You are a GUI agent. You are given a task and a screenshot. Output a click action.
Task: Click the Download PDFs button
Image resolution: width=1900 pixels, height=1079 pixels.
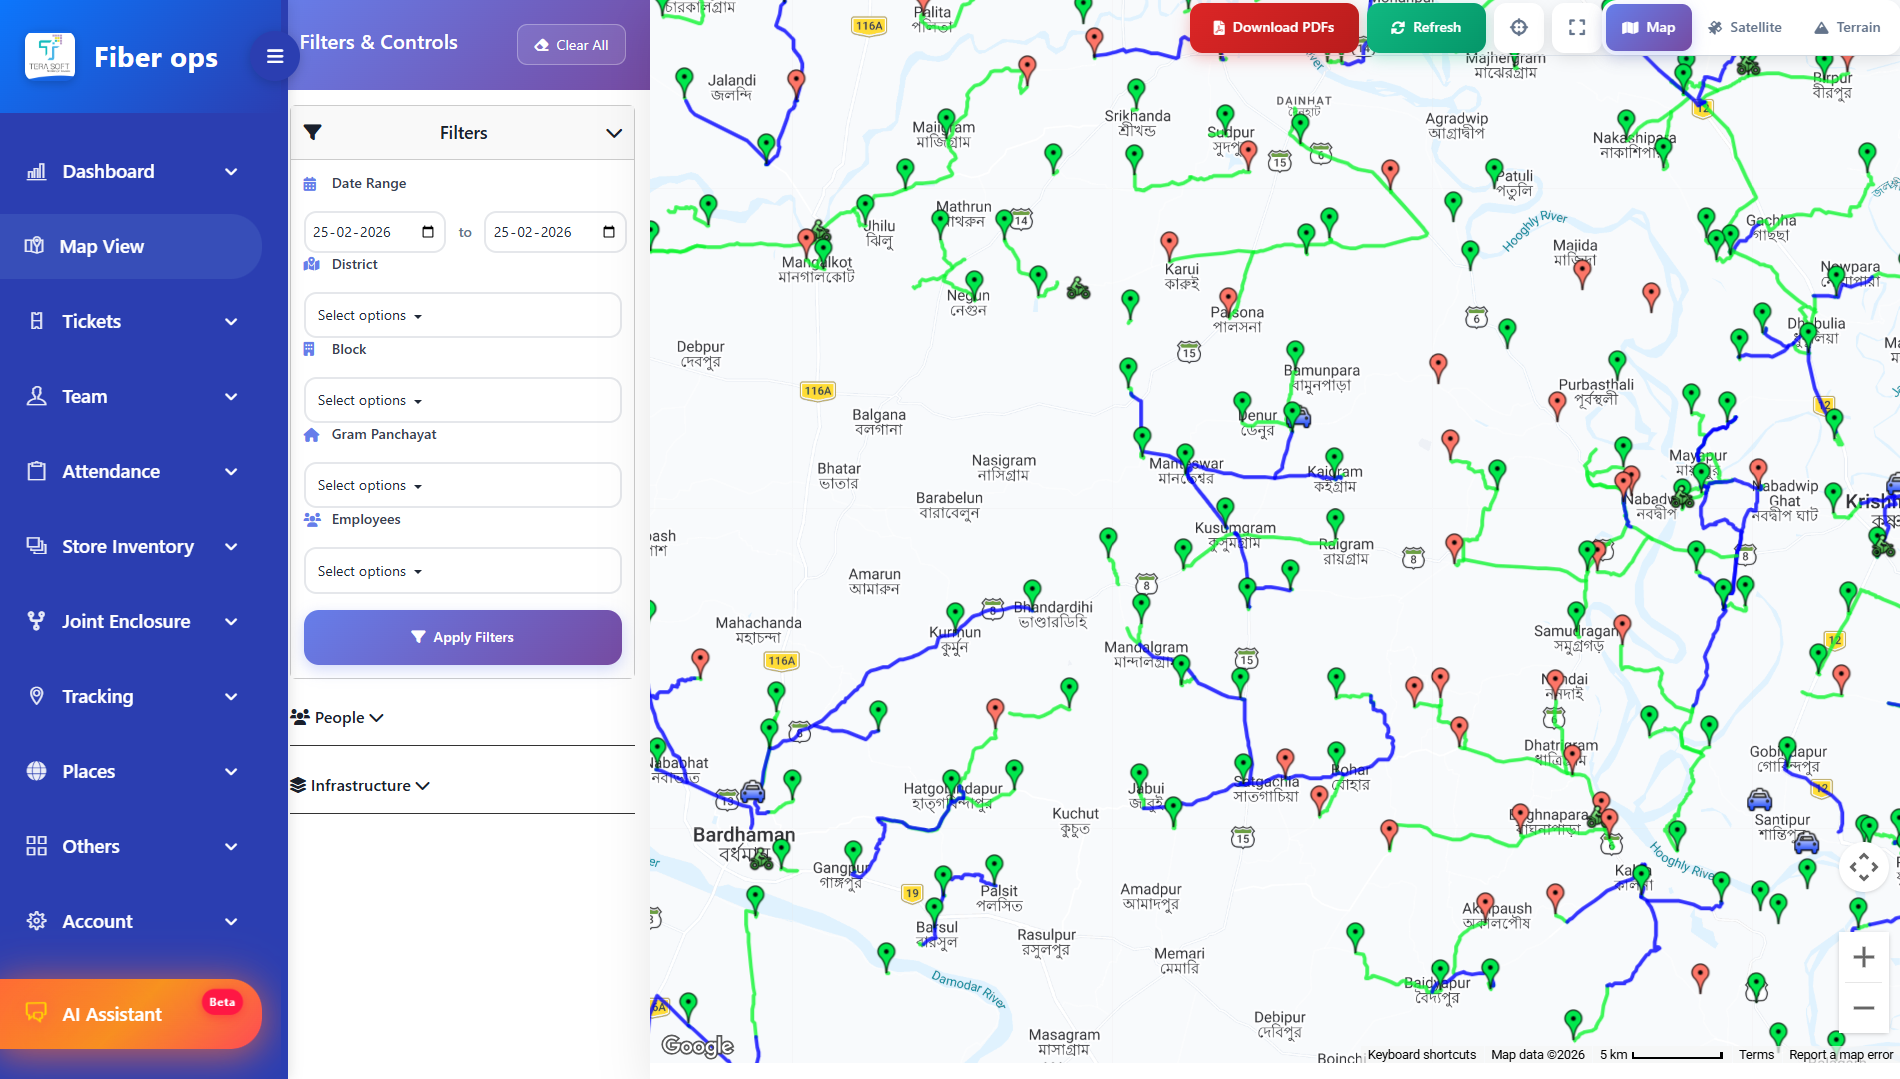point(1273,28)
